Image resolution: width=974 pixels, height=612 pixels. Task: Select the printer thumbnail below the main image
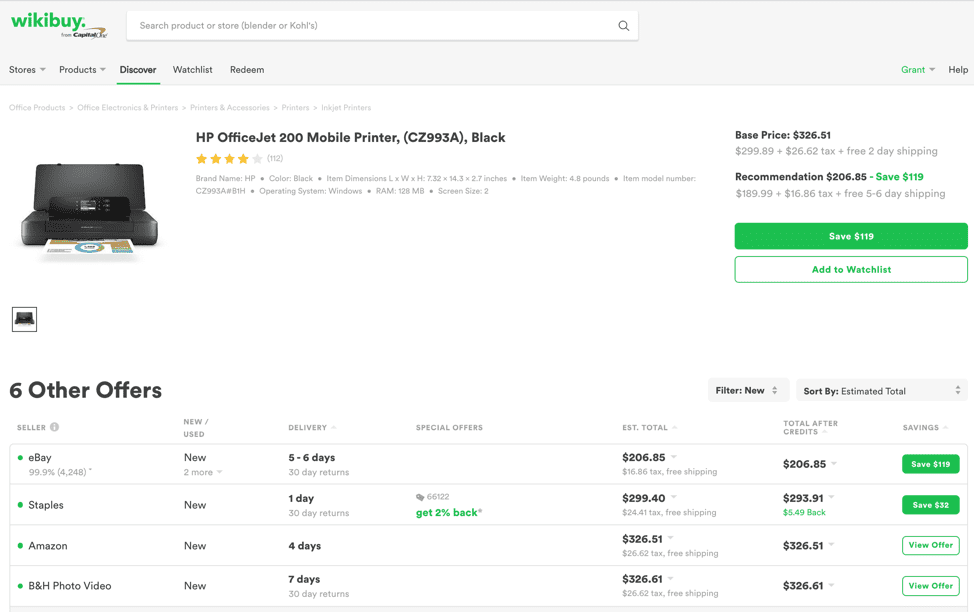[25, 319]
